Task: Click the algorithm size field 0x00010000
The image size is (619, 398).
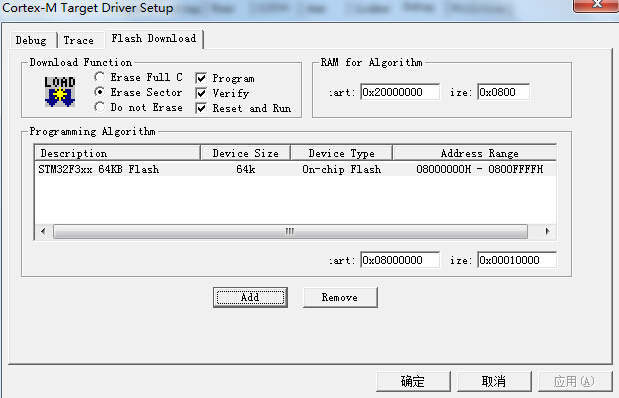Action: click(x=517, y=260)
